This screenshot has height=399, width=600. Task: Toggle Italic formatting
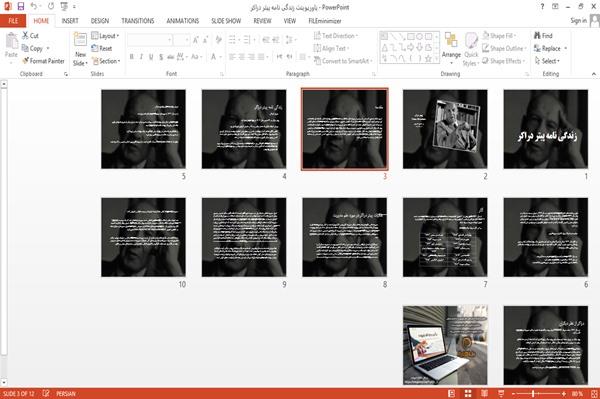(x=141, y=57)
